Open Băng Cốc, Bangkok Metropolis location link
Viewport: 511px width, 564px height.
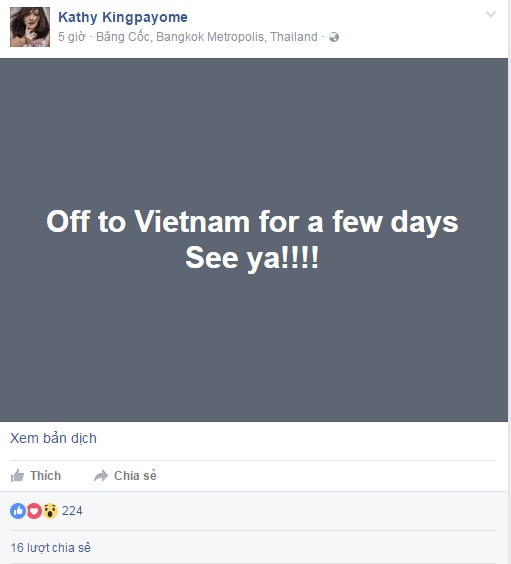tap(207, 37)
